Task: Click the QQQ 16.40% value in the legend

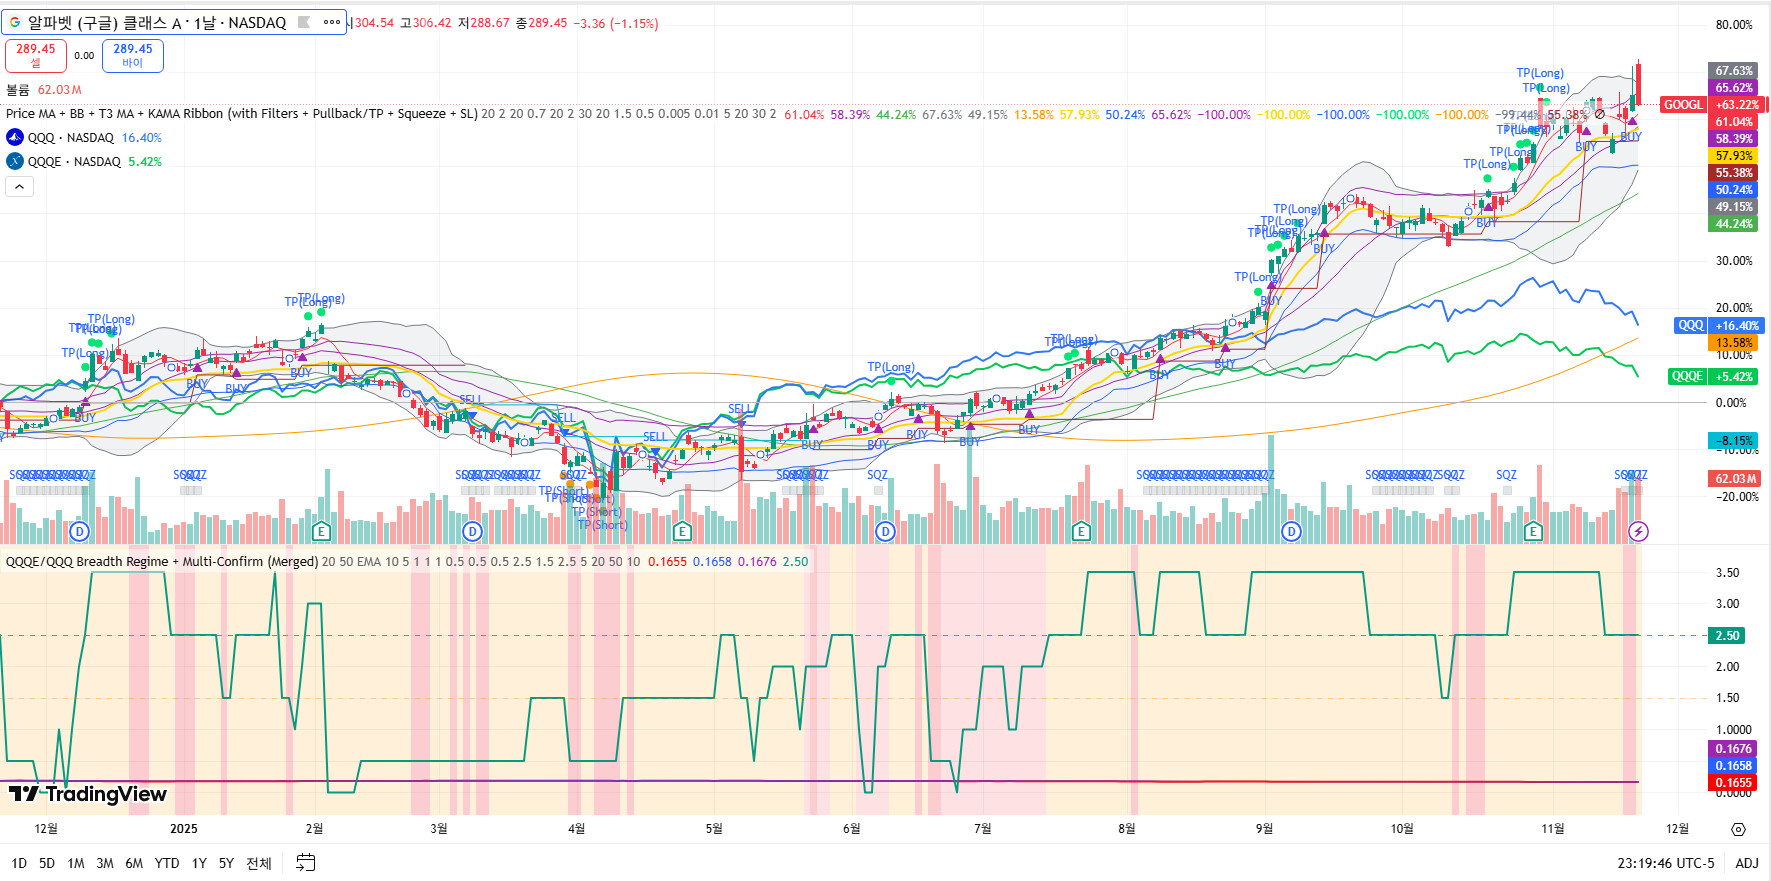Action: [141, 137]
